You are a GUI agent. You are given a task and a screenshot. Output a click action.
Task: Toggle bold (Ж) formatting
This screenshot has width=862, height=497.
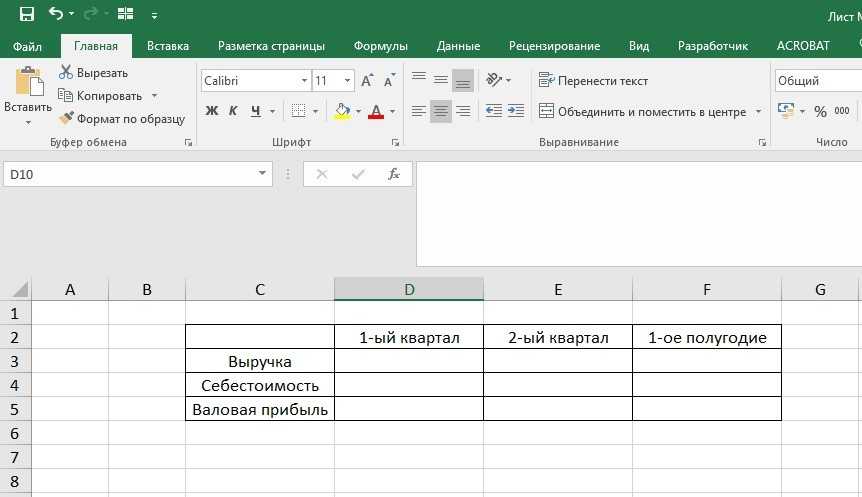[212, 111]
